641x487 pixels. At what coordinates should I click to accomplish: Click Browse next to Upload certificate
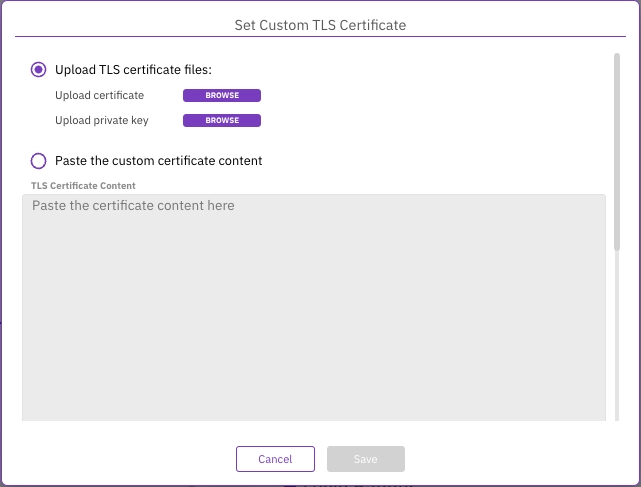(221, 96)
